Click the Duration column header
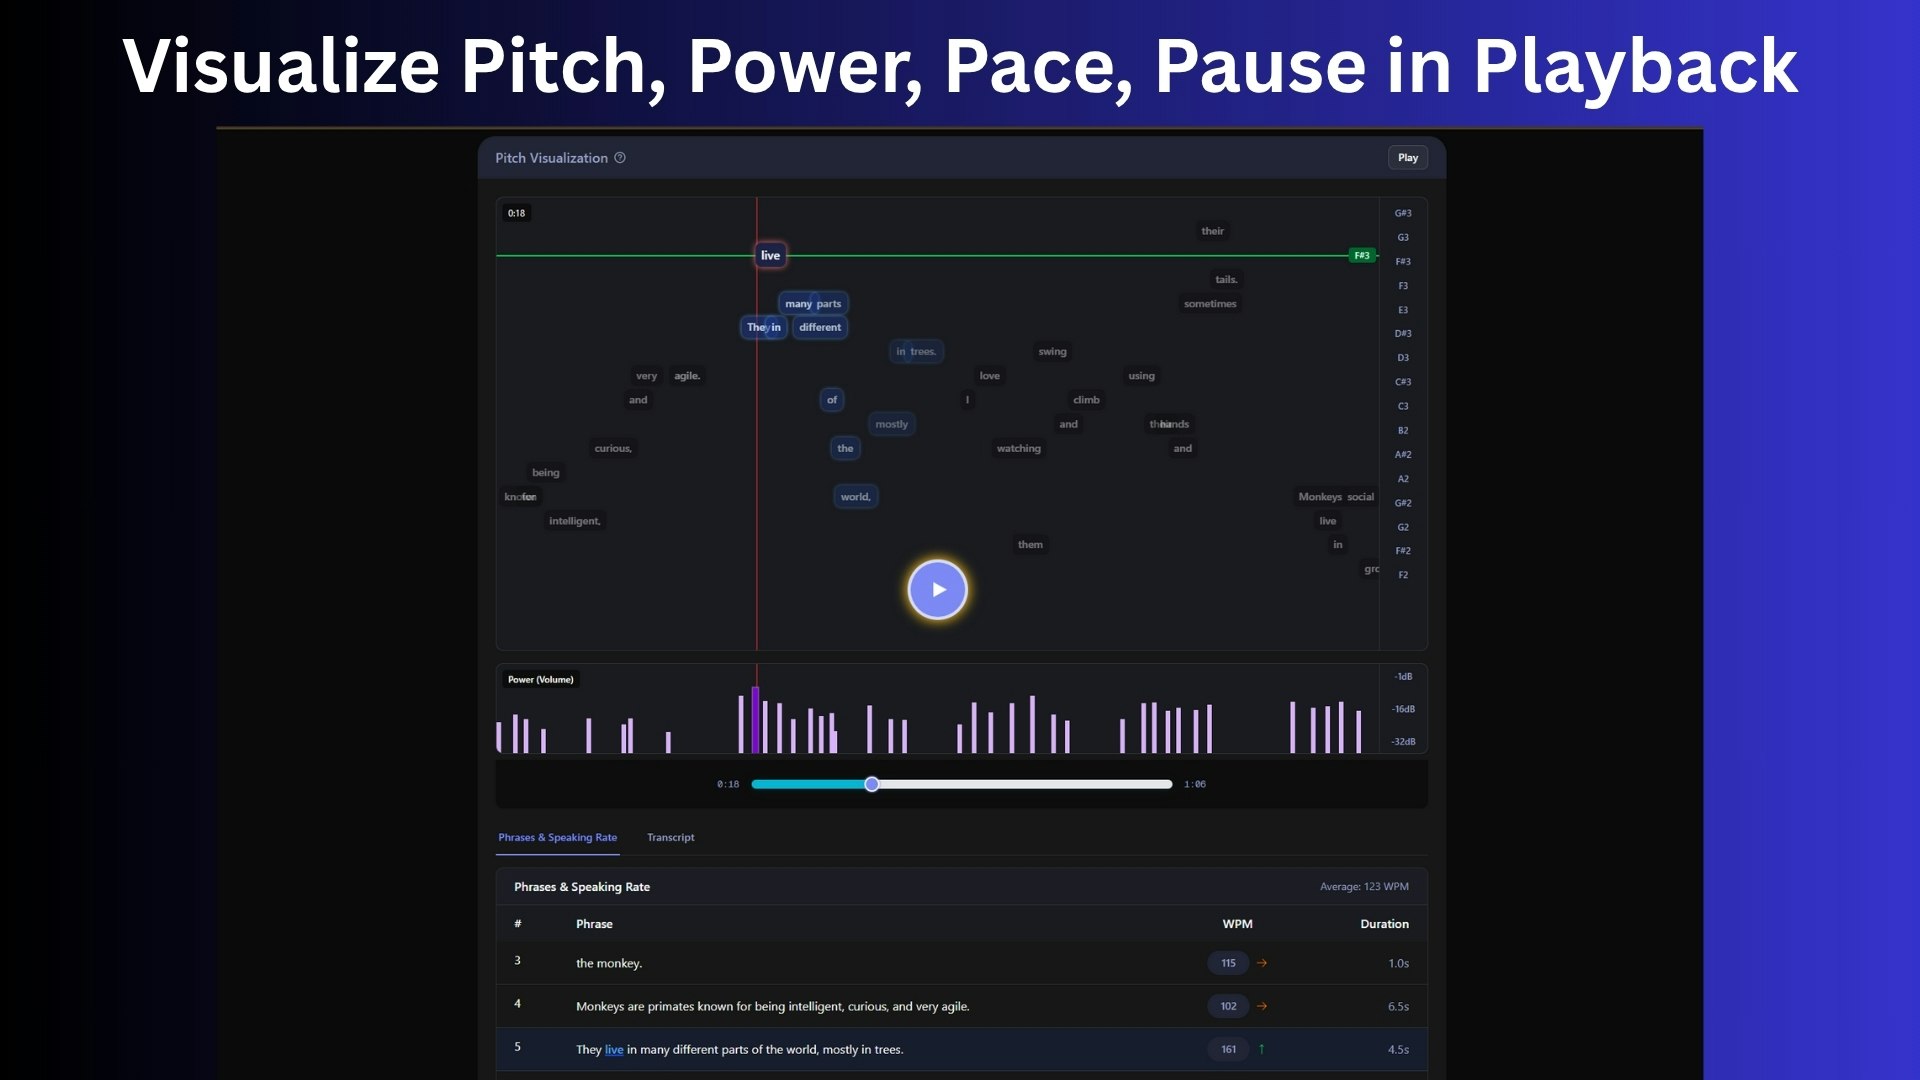Viewport: 1920px width, 1080px height. 1384,924
